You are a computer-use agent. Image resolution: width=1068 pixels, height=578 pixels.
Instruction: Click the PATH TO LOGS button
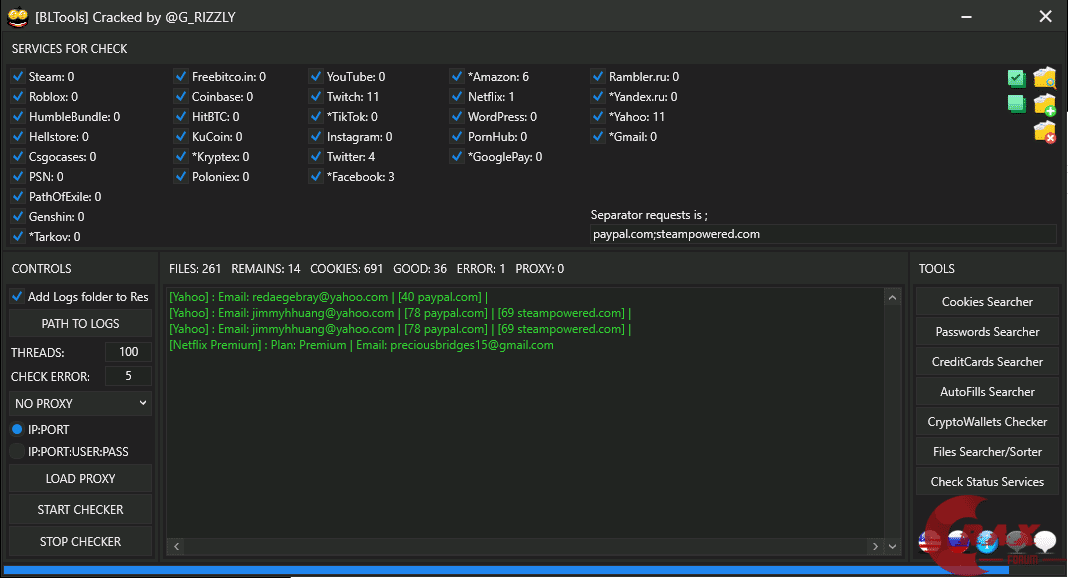pyautogui.click(x=80, y=323)
